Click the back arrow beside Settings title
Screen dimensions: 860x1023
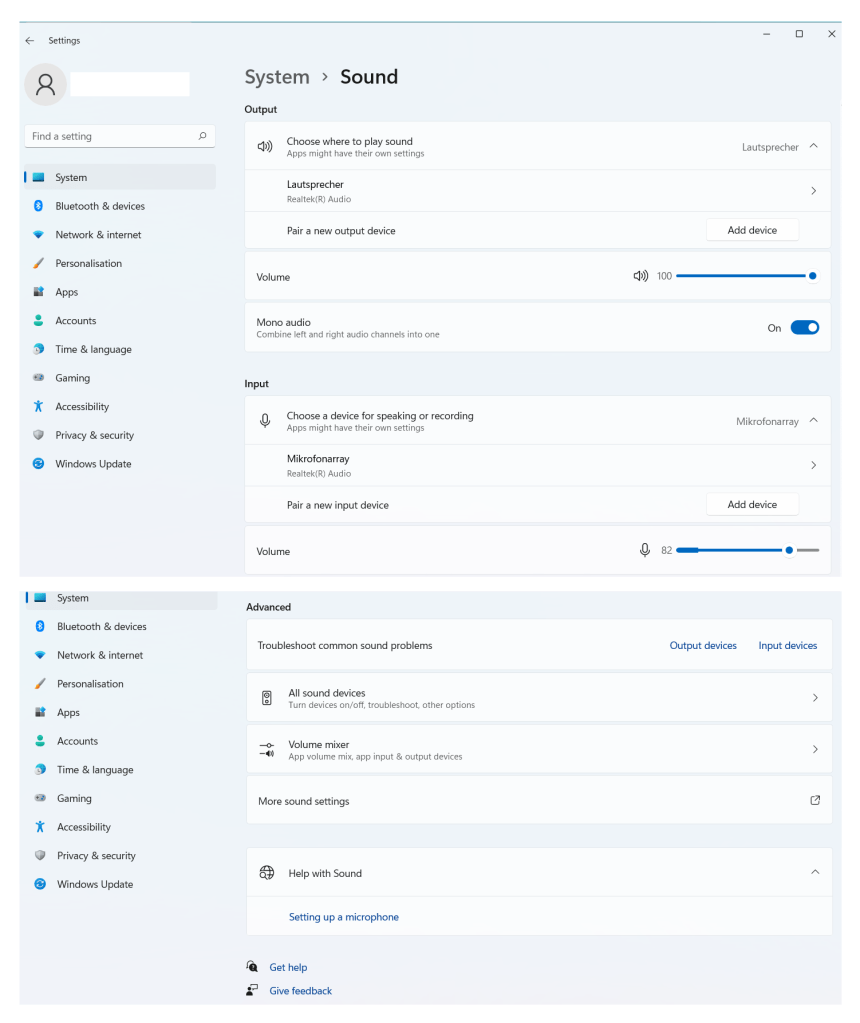click(x=30, y=41)
